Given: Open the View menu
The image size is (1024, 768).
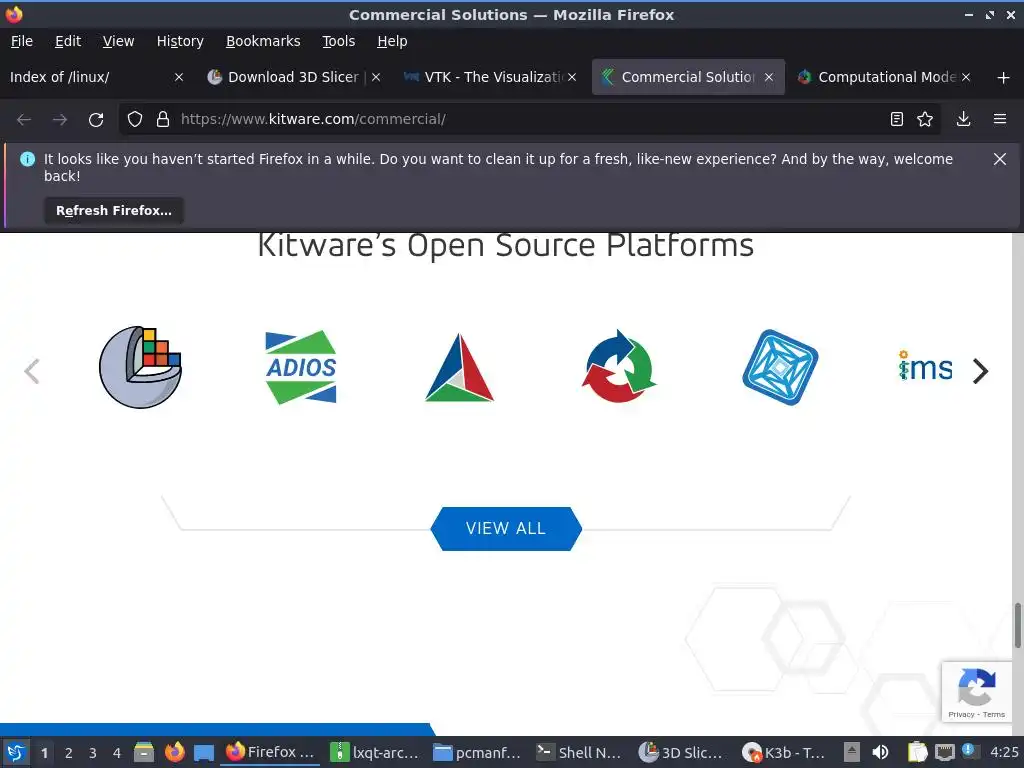Looking at the screenshot, I should [118, 41].
